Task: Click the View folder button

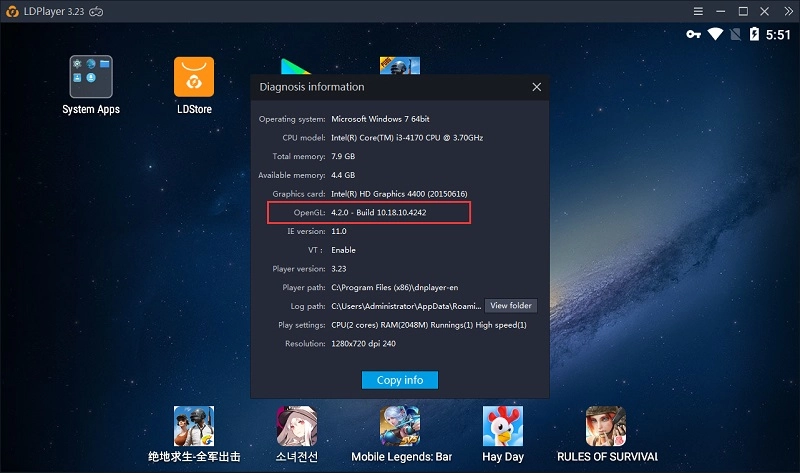Action: coord(511,306)
